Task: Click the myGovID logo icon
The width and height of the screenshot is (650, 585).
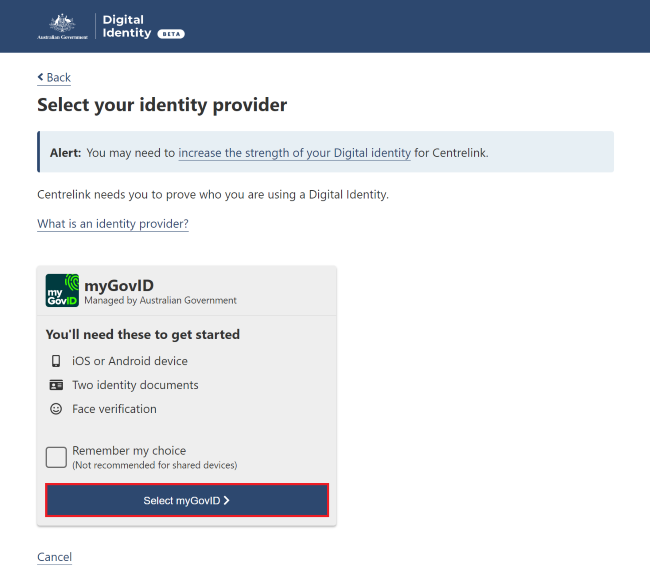Action: [62, 290]
